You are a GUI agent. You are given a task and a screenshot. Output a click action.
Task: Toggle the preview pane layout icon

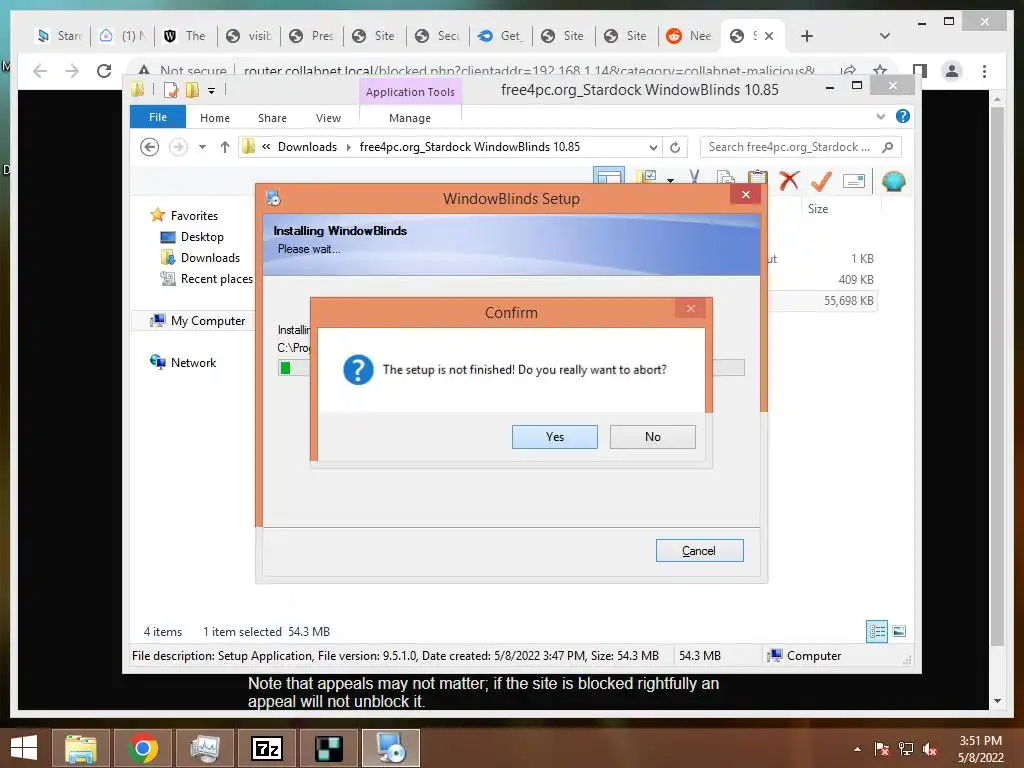[609, 176]
